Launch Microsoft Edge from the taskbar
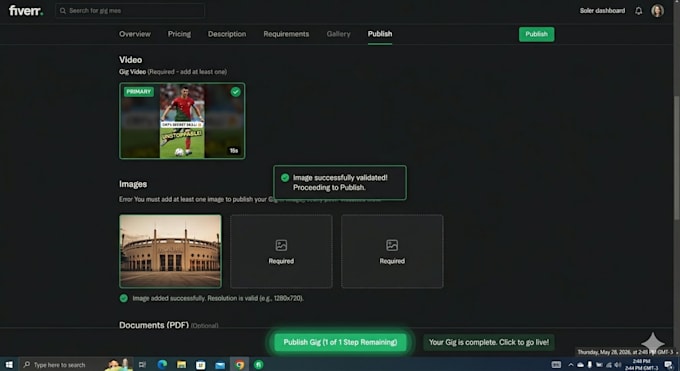The width and height of the screenshot is (680, 371). point(162,364)
